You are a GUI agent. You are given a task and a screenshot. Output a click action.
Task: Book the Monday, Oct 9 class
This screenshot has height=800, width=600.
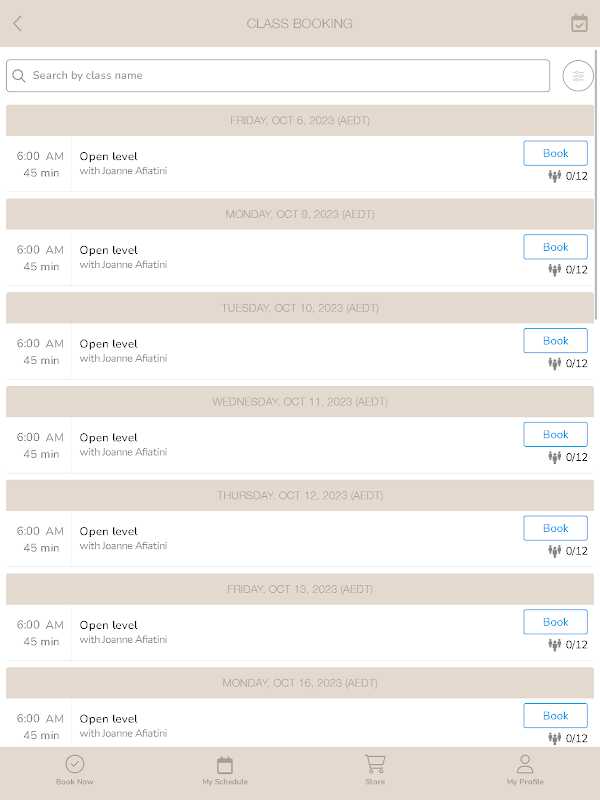pyautogui.click(x=555, y=247)
